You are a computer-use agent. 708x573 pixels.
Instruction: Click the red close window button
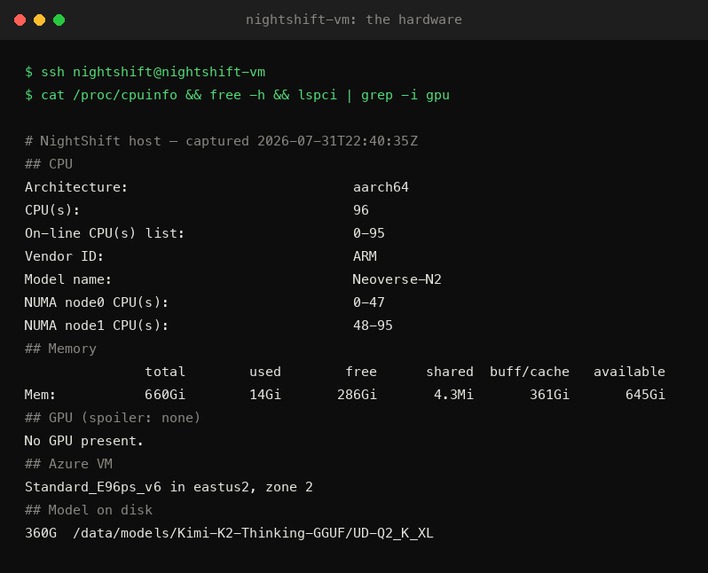pyautogui.click(x=20, y=20)
